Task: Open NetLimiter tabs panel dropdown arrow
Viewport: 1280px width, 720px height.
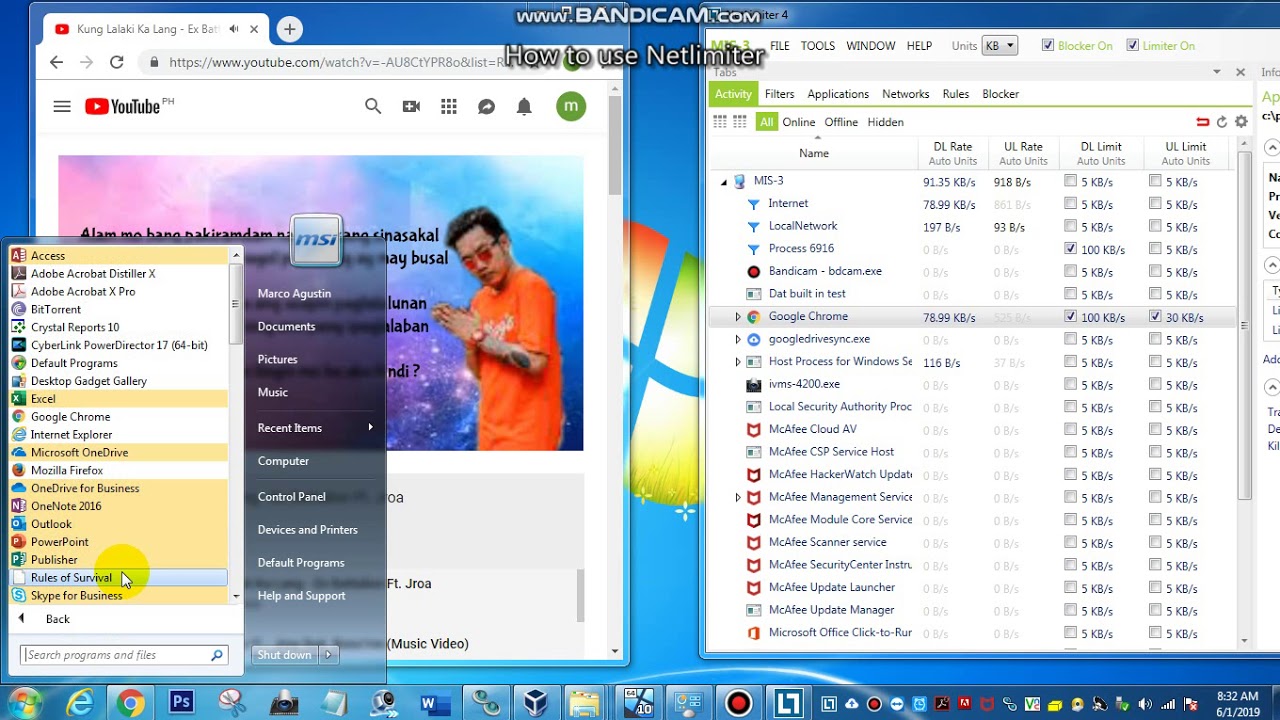Action: point(1217,72)
